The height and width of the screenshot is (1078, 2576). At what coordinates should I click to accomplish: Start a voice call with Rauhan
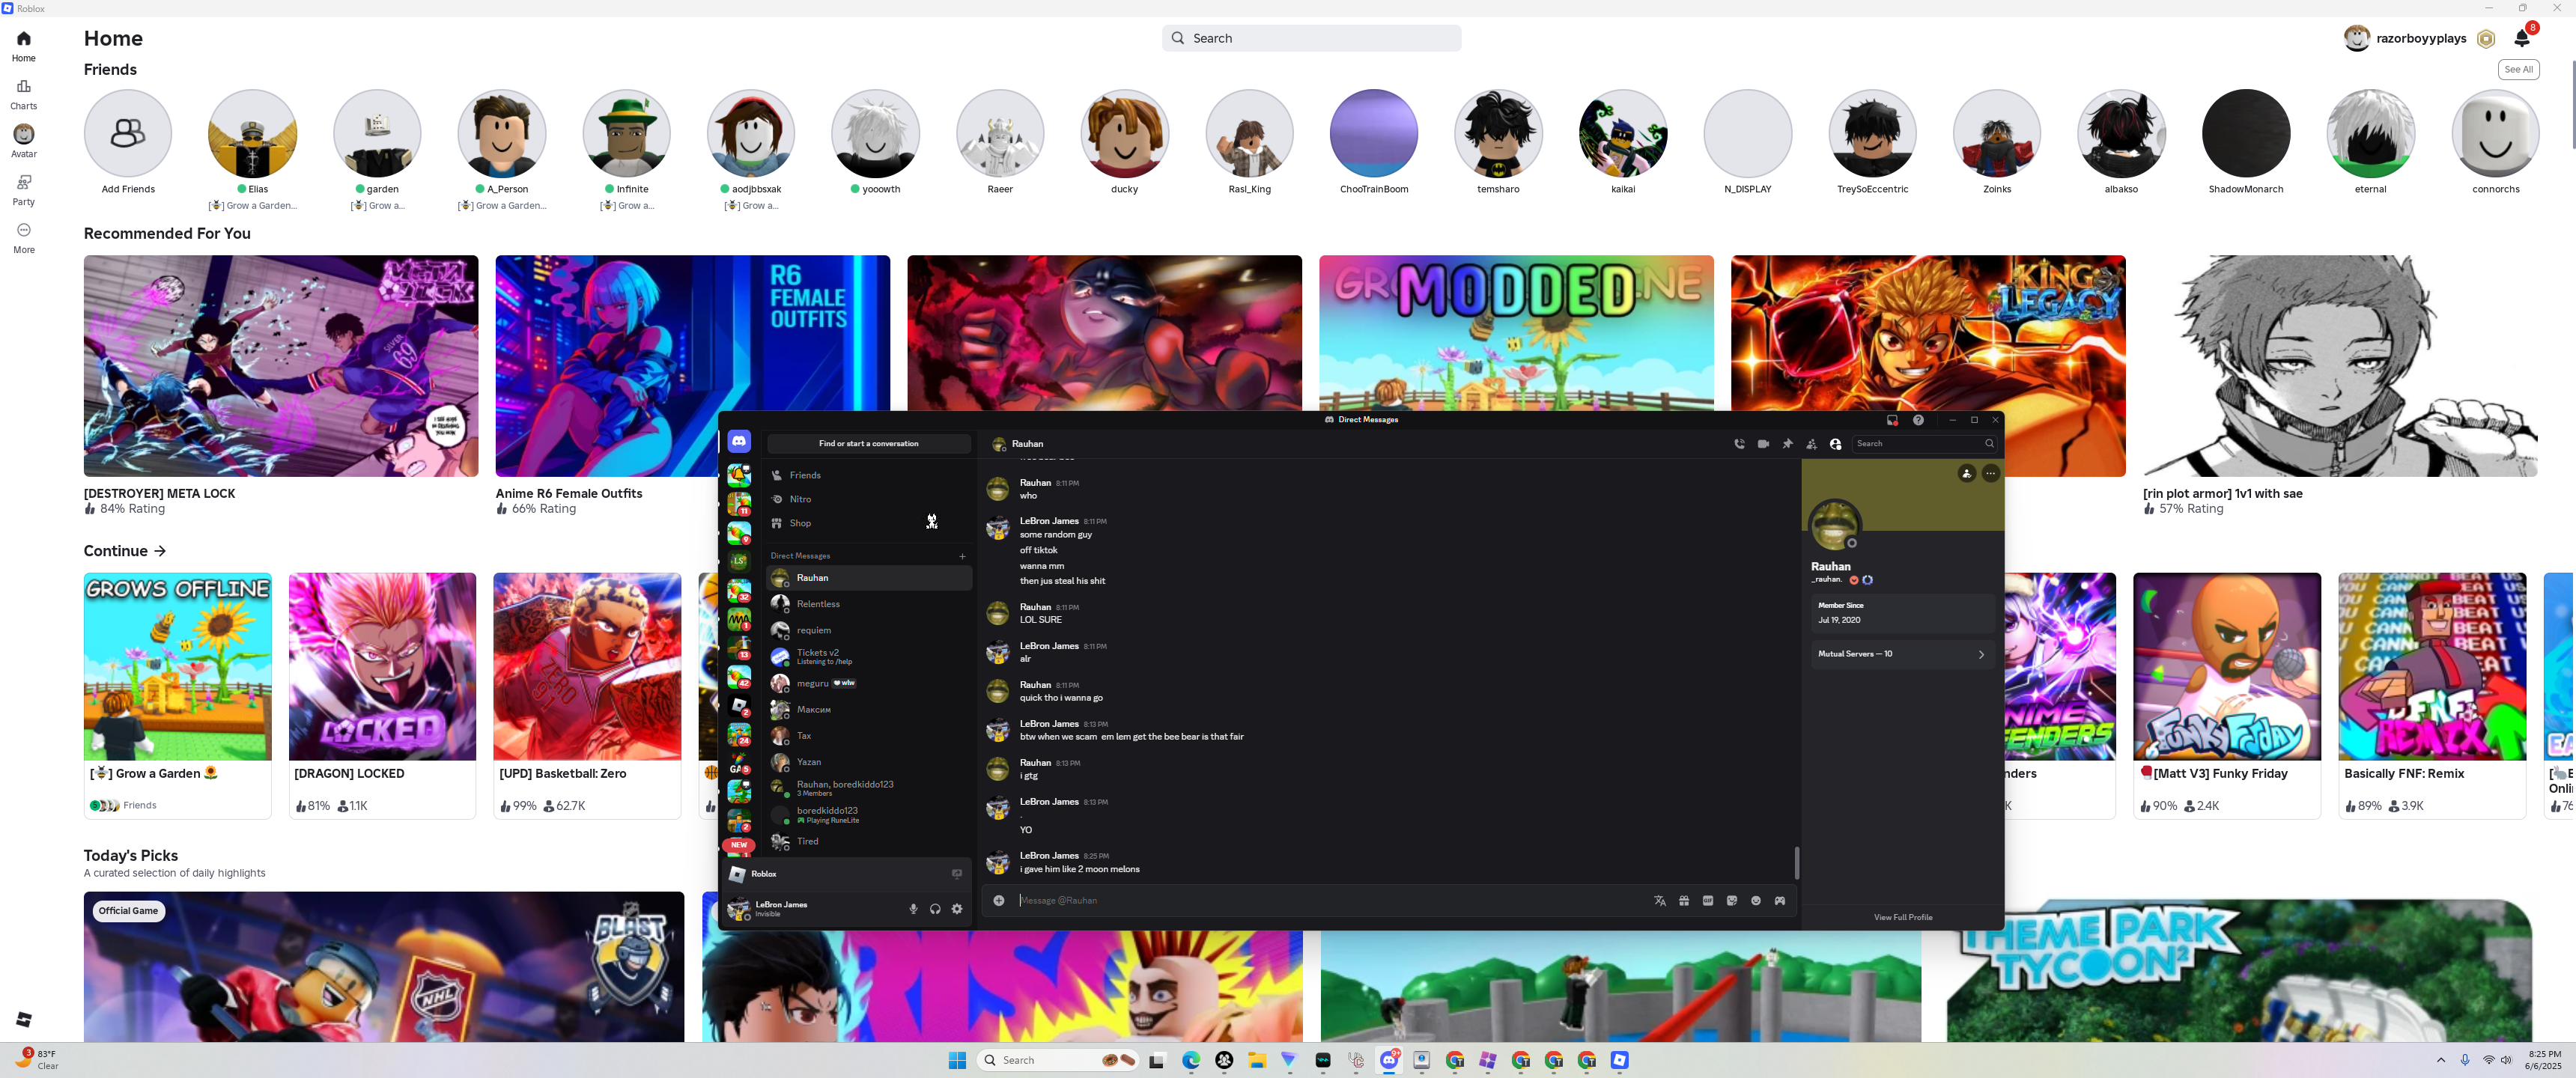pyautogui.click(x=1739, y=444)
